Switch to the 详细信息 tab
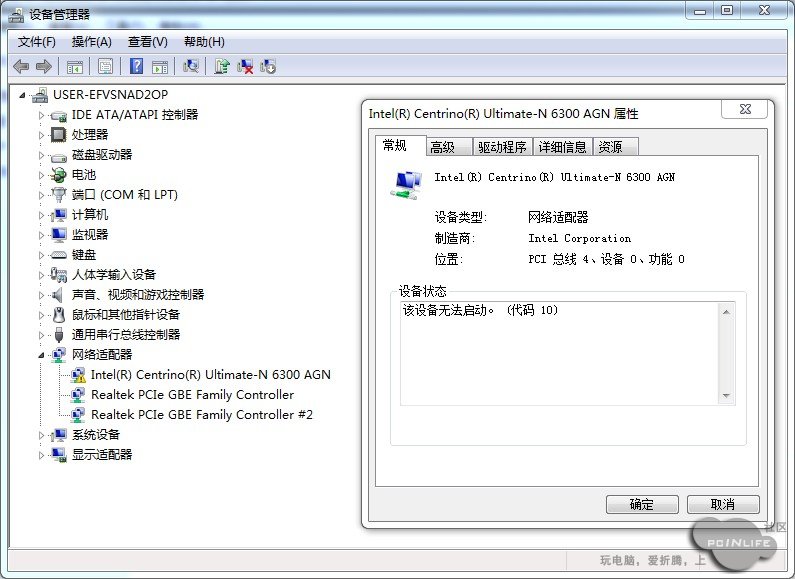The width and height of the screenshot is (795, 579). 562,147
